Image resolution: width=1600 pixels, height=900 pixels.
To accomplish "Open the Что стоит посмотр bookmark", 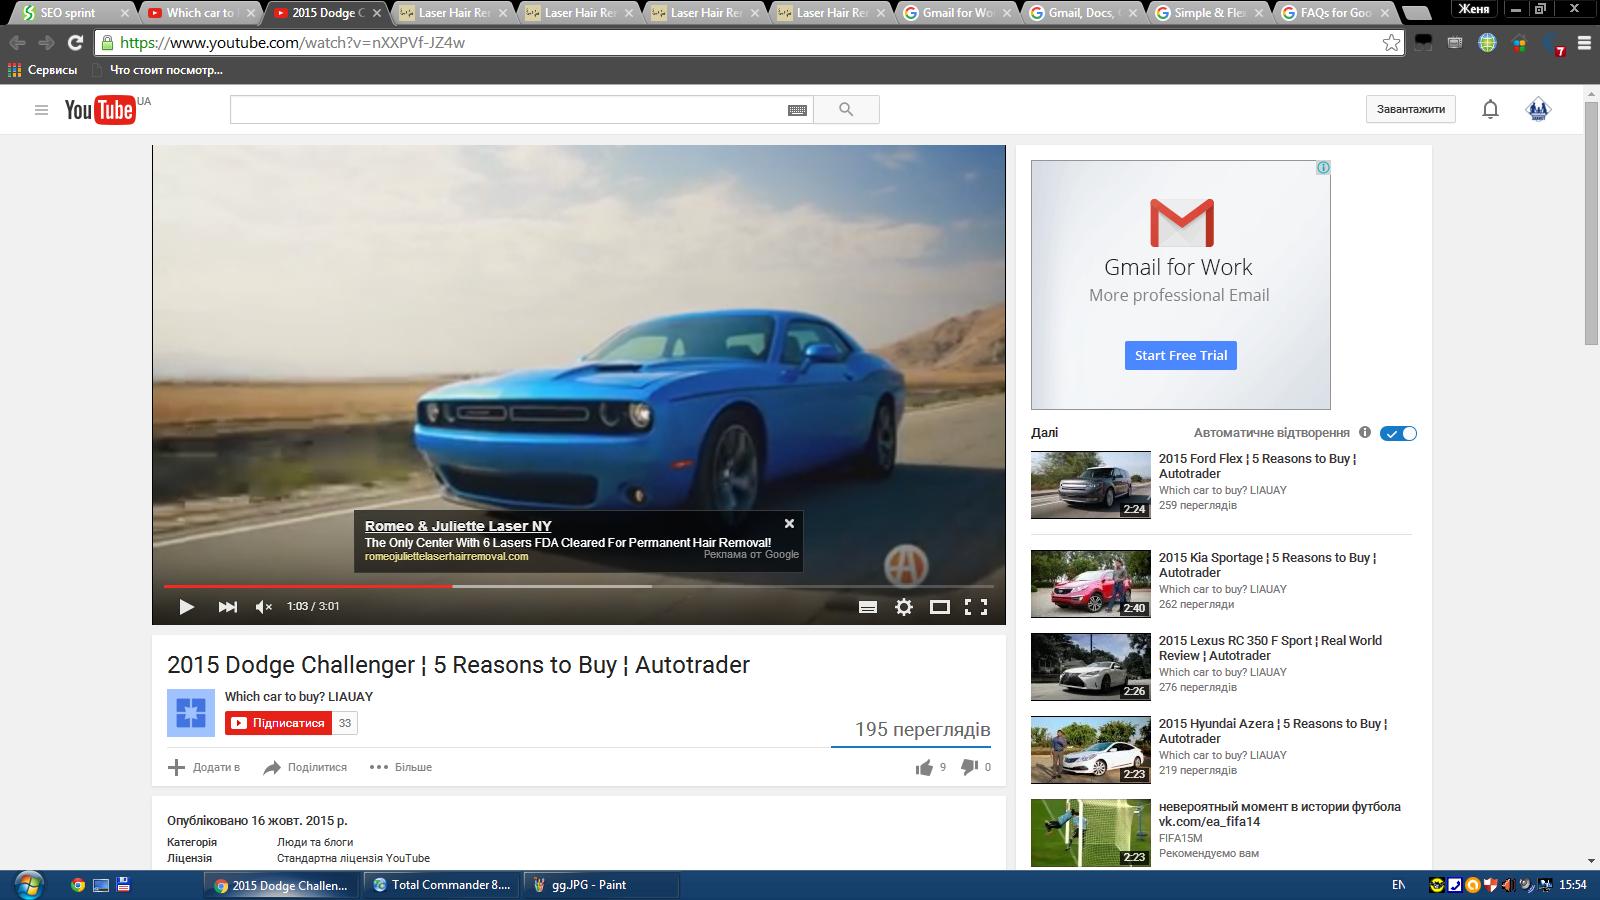I will coord(157,70).
